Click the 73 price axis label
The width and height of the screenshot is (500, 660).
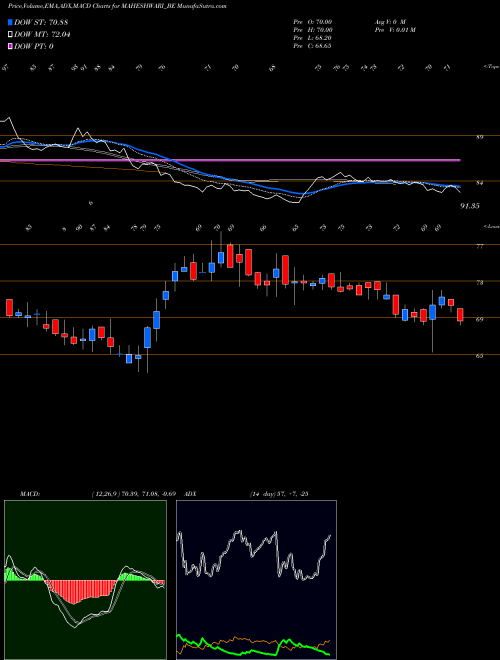[480, 283]
